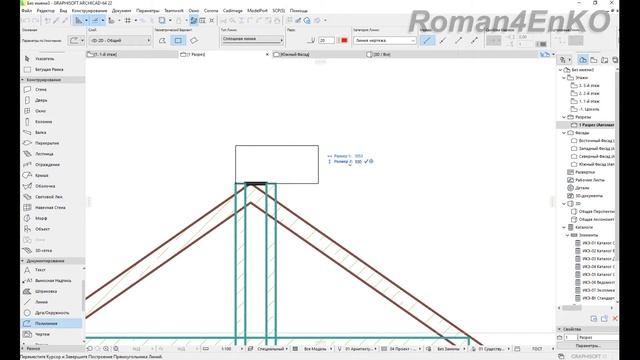
Task: Collapse the Каталоги tree node
Action: click(564, 227)
